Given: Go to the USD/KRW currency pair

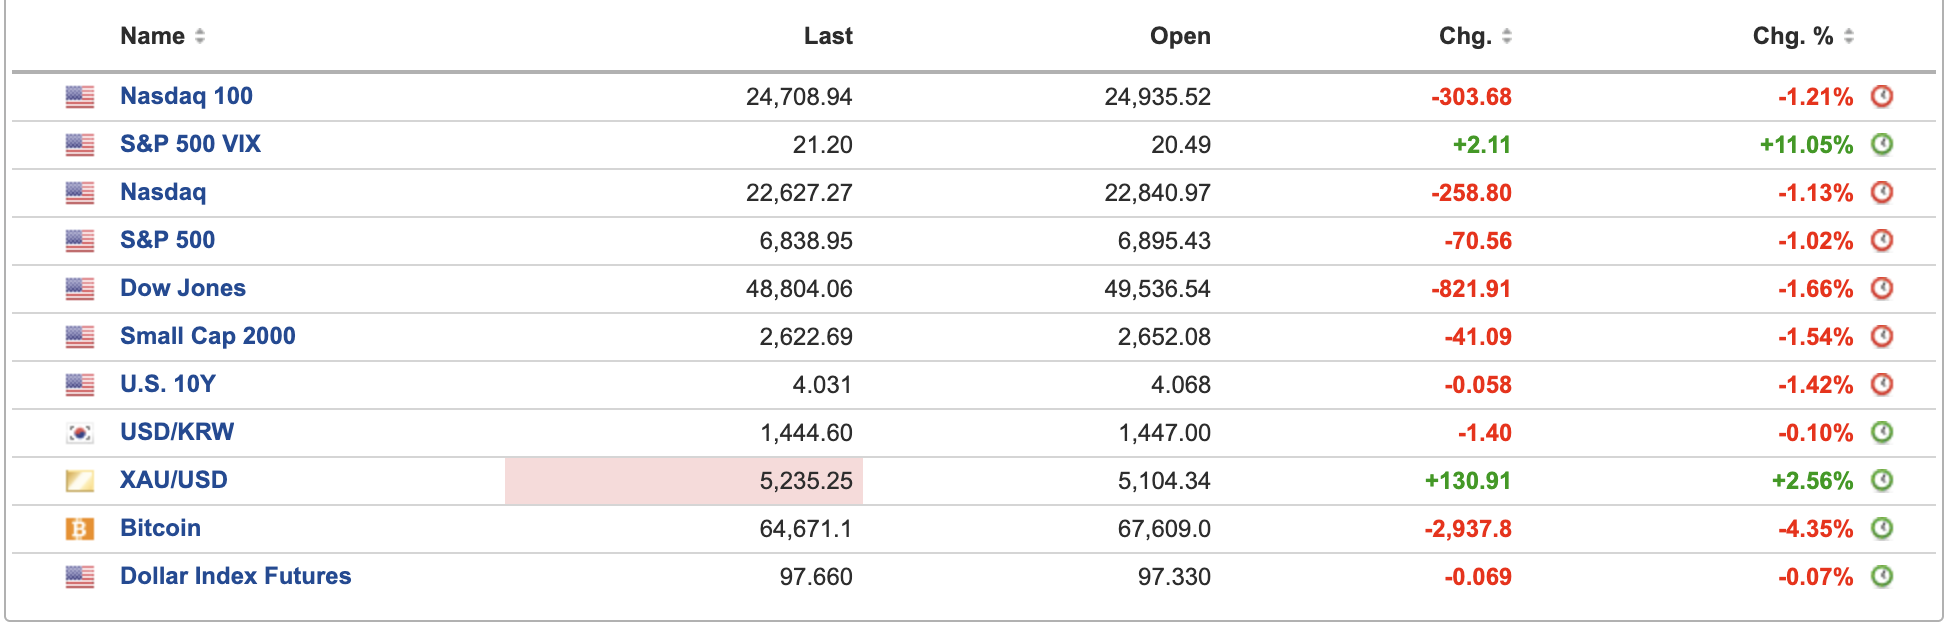Looking at the screenshot, I should click(x=177, y=432).
